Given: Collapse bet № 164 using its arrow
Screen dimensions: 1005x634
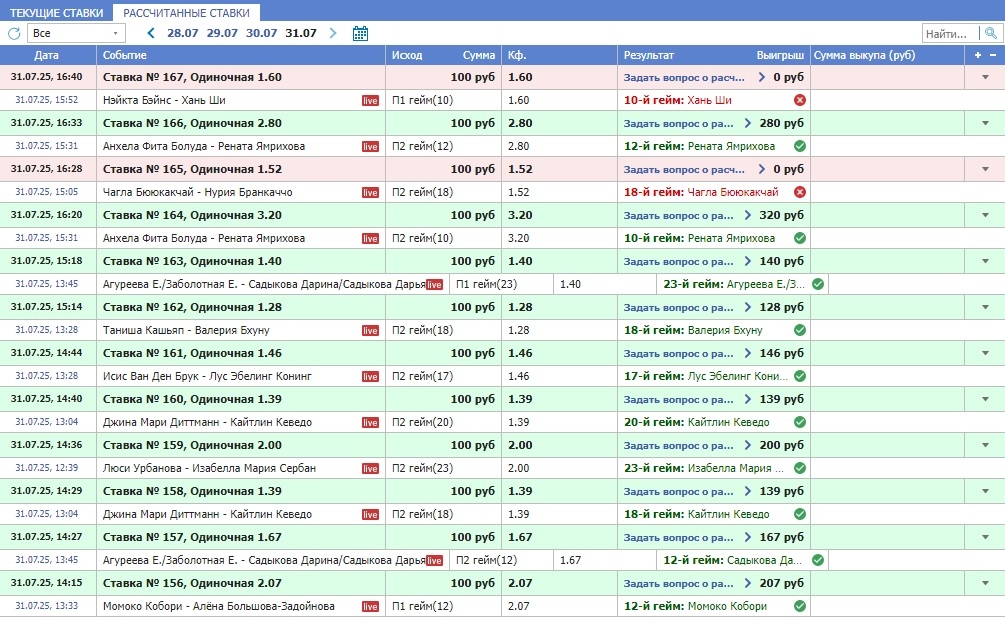Looking at the screenshot, I should 985,215.
